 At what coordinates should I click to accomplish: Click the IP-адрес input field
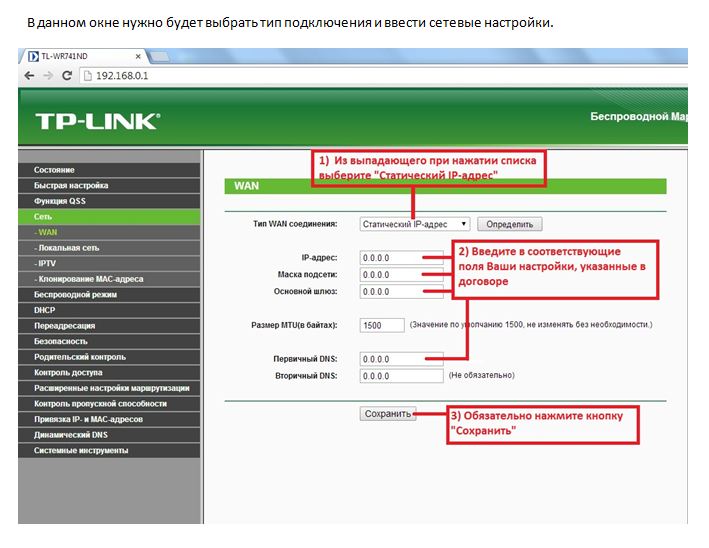point(391,257)
